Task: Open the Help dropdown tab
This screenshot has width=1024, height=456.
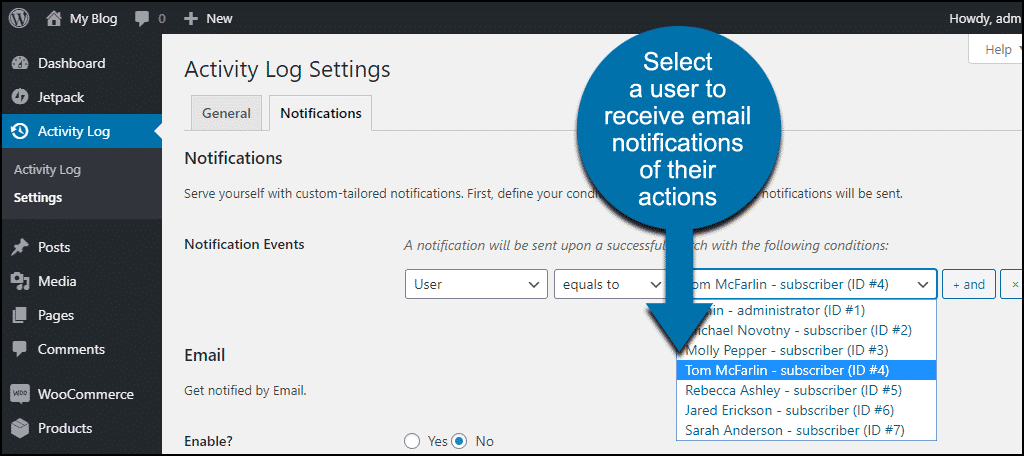Action: (x=997, y=50)
